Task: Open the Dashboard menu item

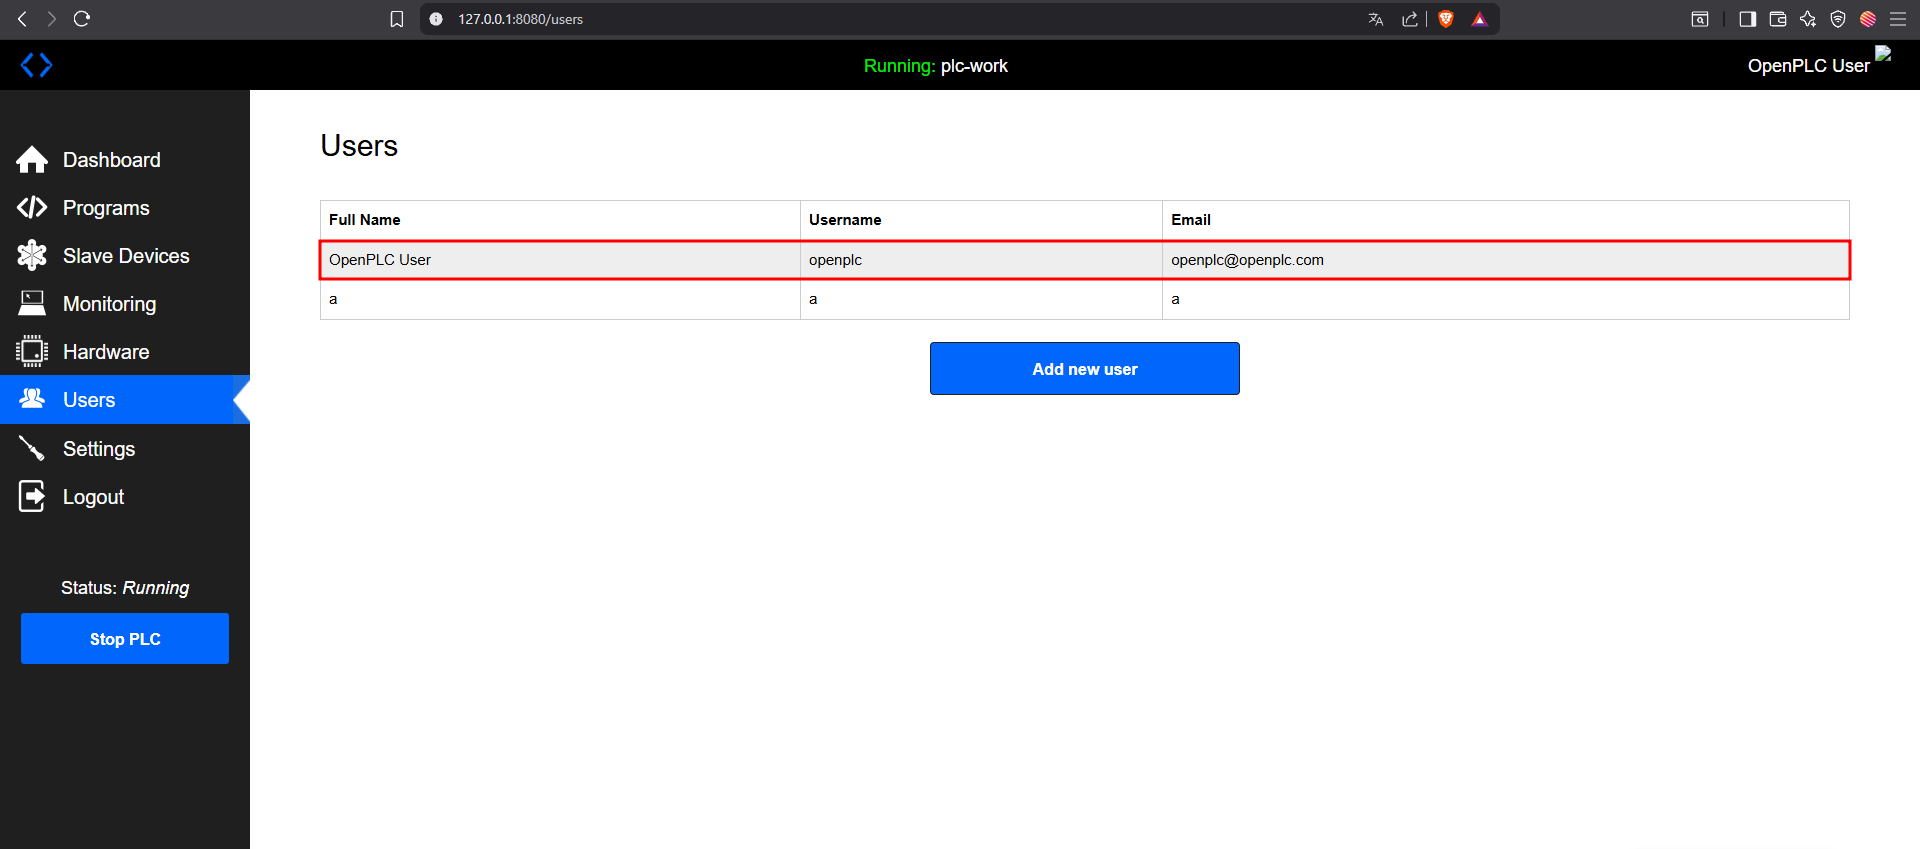Action: (x=112, y=160)
